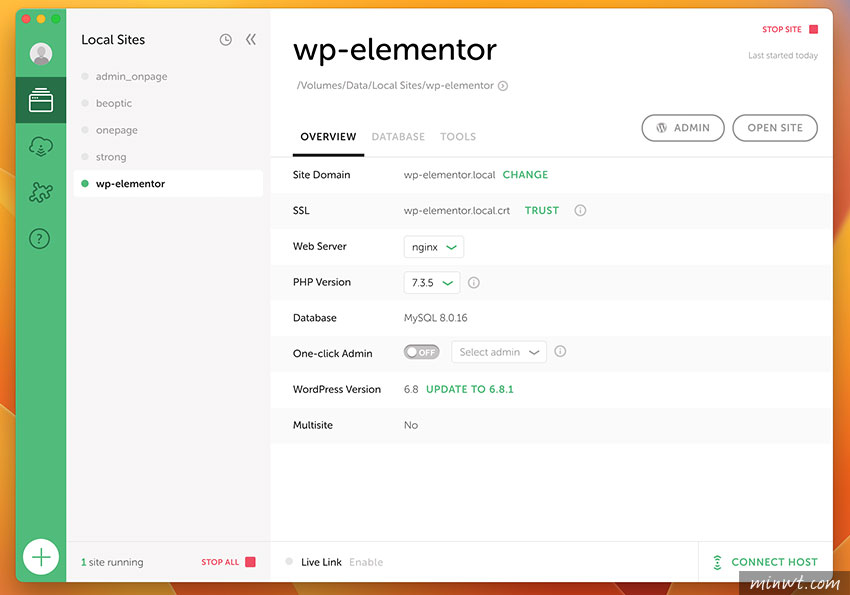Click the Open Site button
850x595 pixels.
775,128
